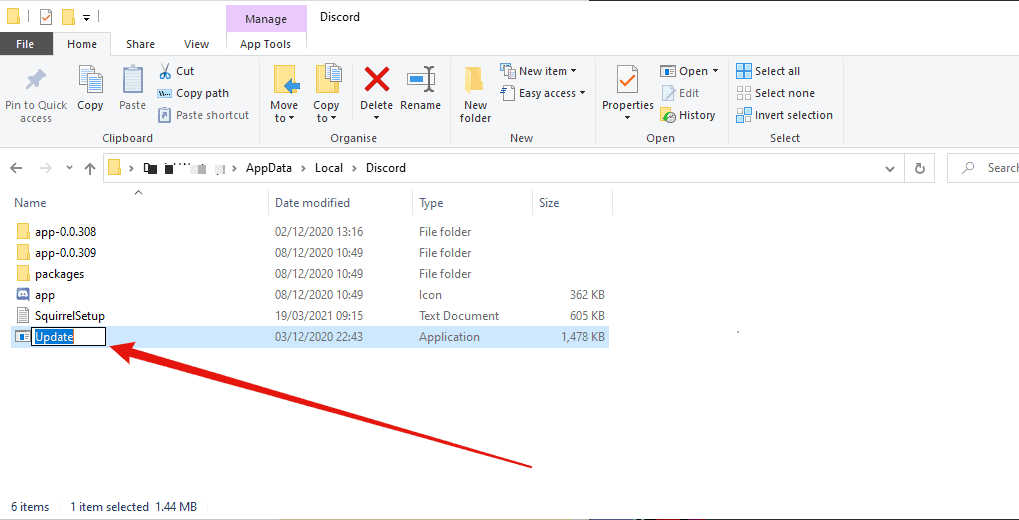Click AppData in the address path
This screenshot has width=1019, height=520.
point(268,168)
